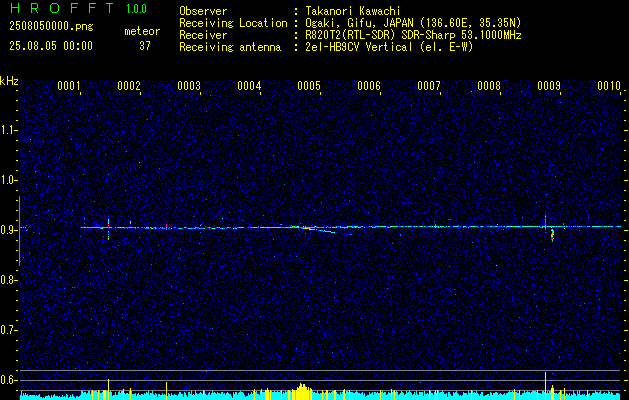
Task: Click time marker 0010
Action: (x=609, y=86)
